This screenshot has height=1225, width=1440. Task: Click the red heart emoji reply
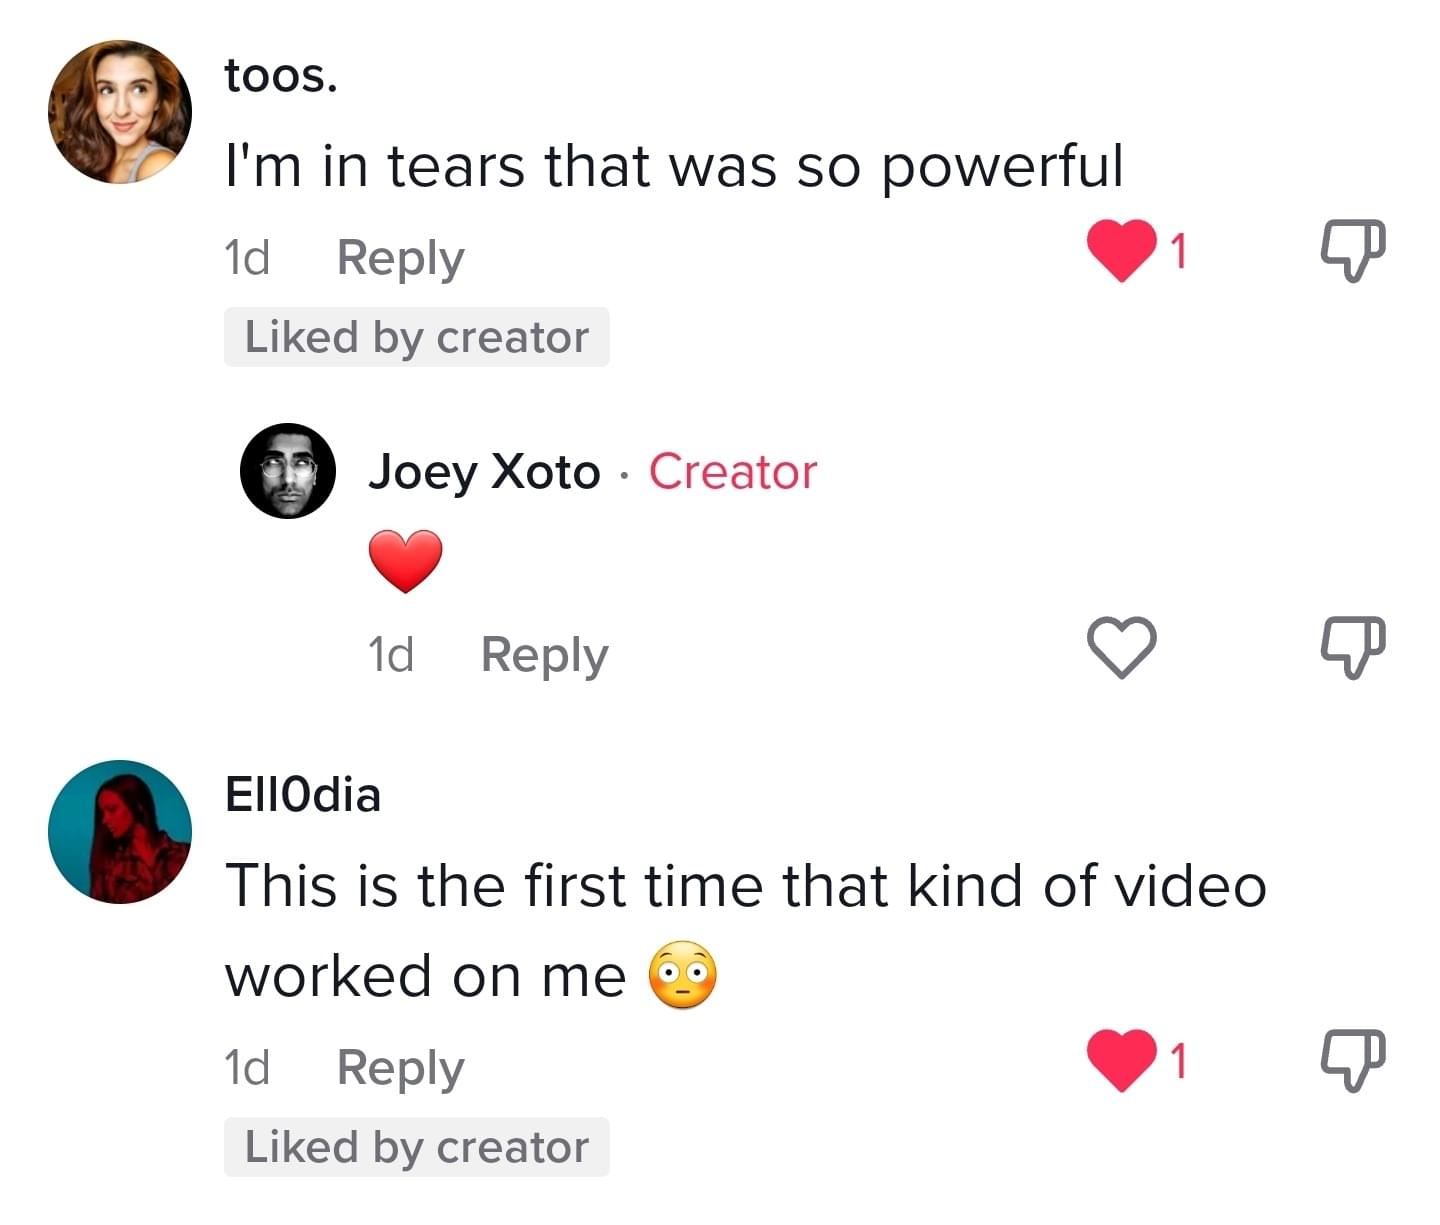click(405, 561)
